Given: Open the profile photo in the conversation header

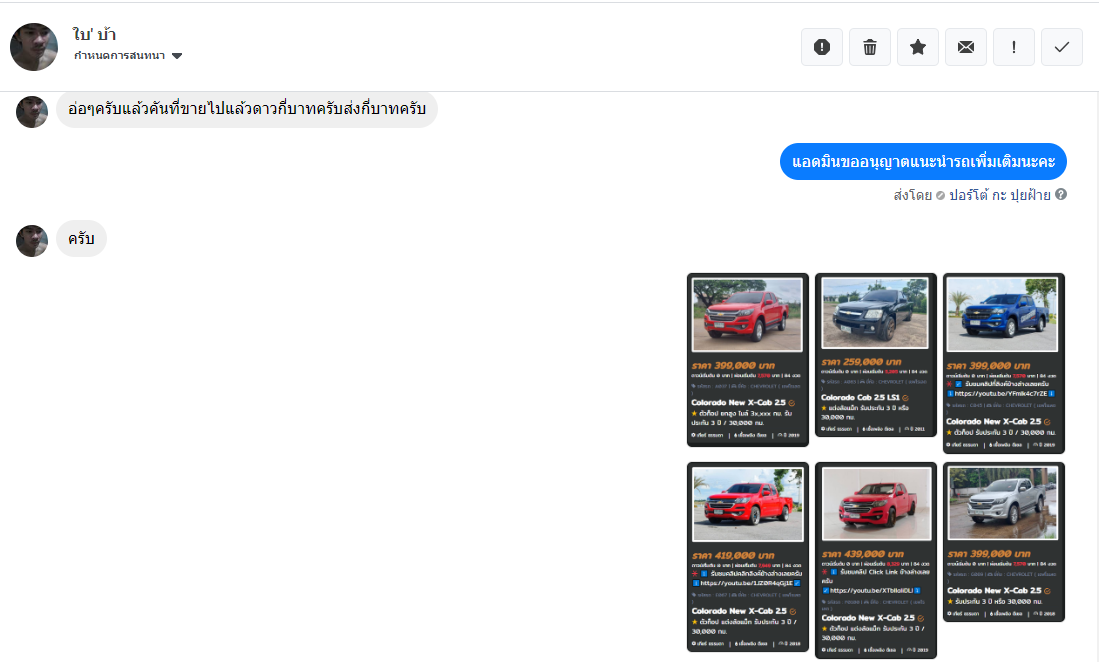Looking at the screenshot, I should click(34, 47).
